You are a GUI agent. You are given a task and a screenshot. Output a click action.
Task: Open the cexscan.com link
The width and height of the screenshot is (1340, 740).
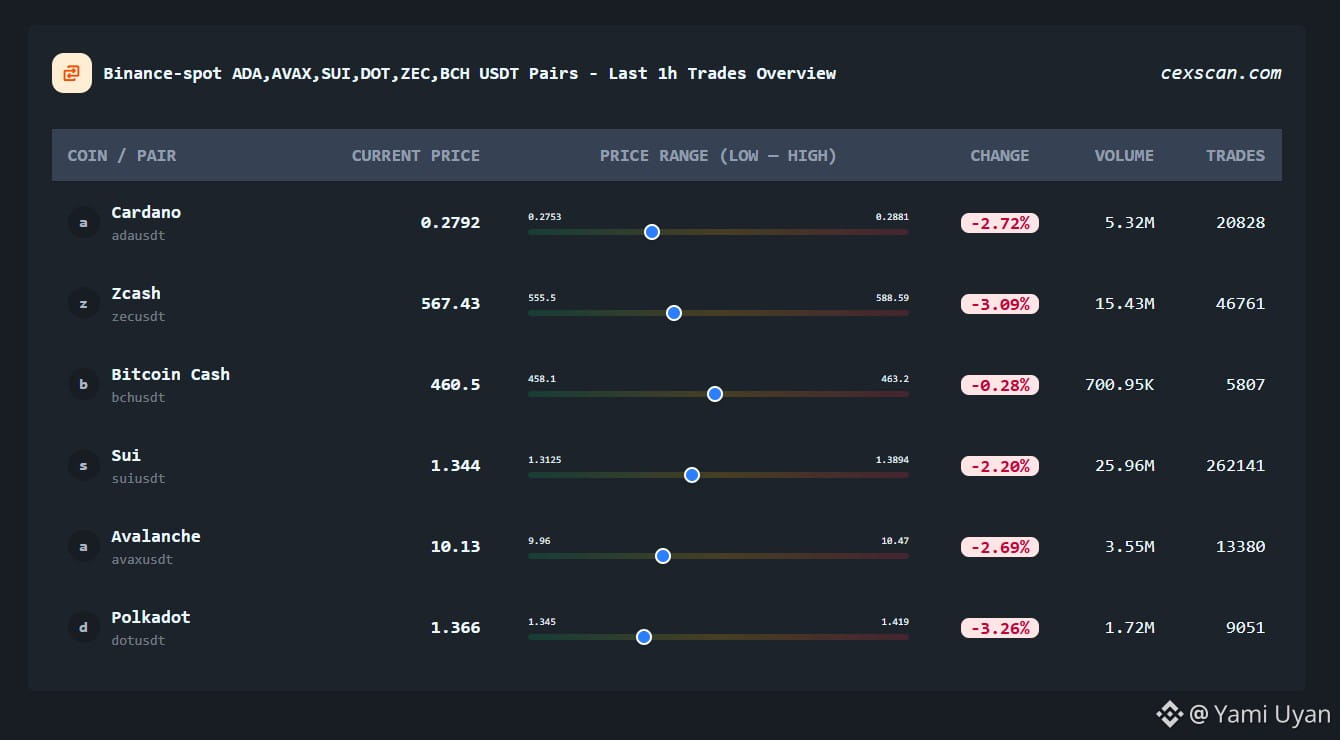coord(1221,73)
